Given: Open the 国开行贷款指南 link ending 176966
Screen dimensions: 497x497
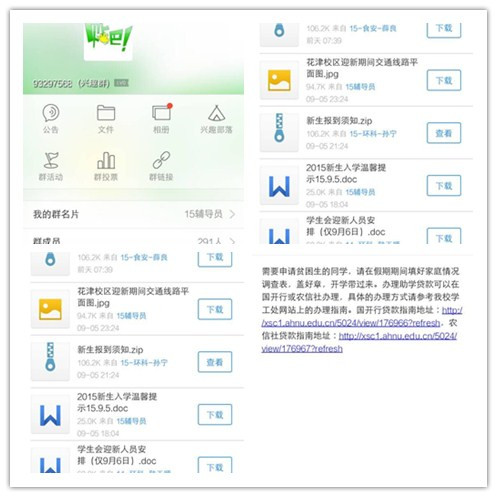Looking at the screenshot, I should pyautogui.click(x=362, y=317).
